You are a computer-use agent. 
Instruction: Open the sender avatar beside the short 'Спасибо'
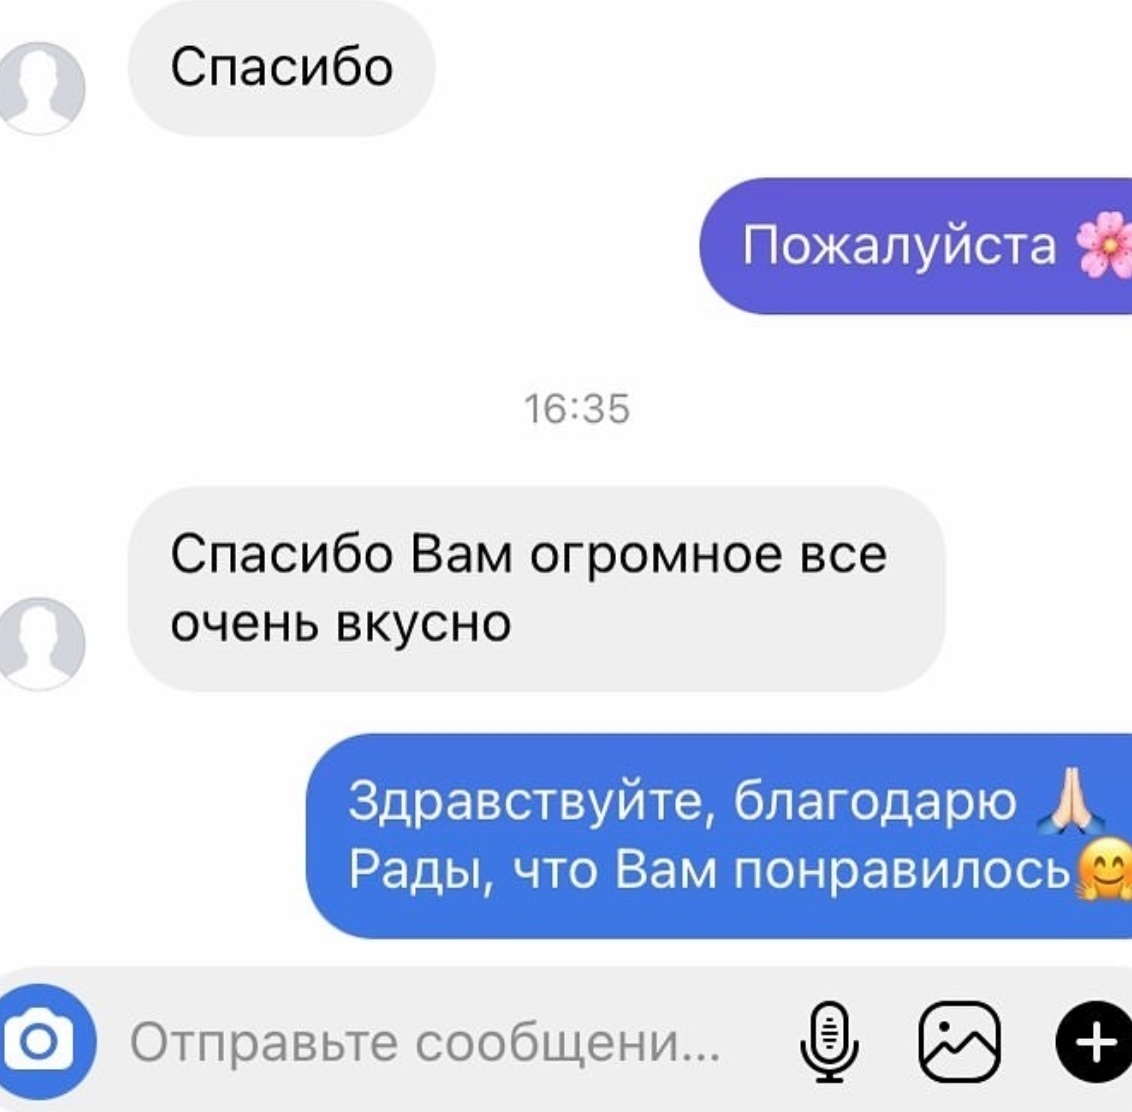[40, 88]
